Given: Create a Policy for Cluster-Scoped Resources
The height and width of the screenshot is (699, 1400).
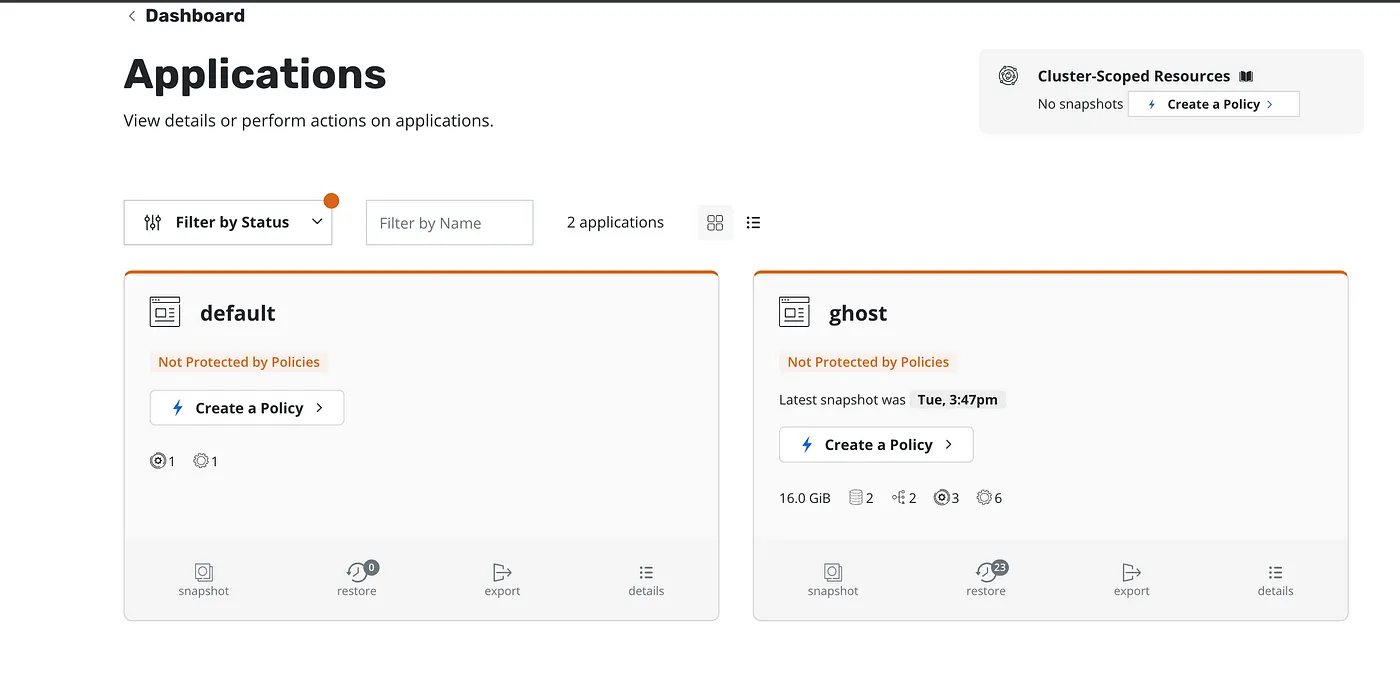Looking at the screenshot, I should pos(1213,104).
